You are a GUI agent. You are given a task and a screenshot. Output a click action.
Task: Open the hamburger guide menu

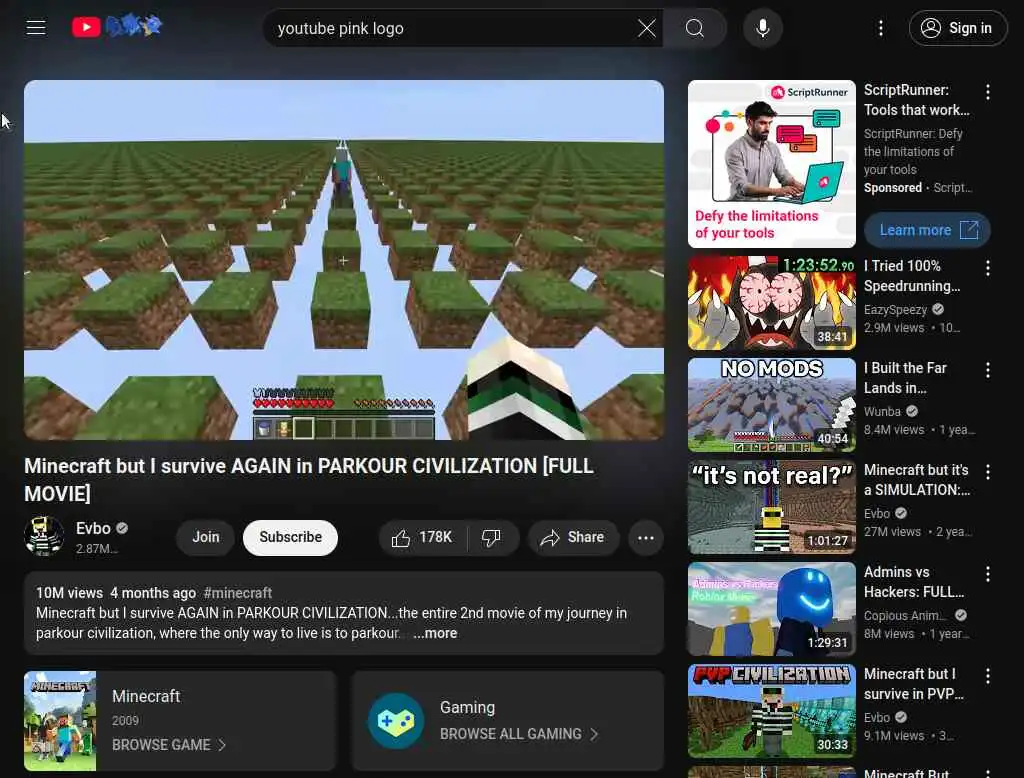coord(36,27)
